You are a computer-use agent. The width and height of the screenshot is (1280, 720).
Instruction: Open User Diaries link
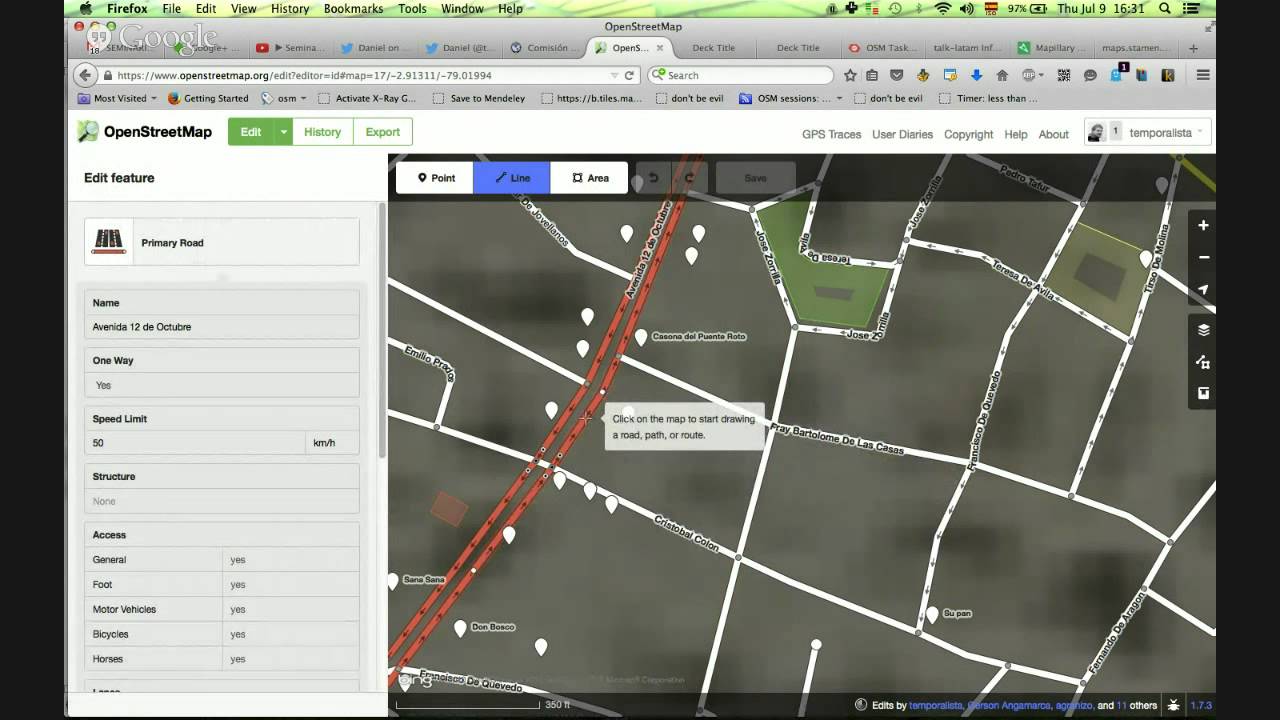[902, 134]
